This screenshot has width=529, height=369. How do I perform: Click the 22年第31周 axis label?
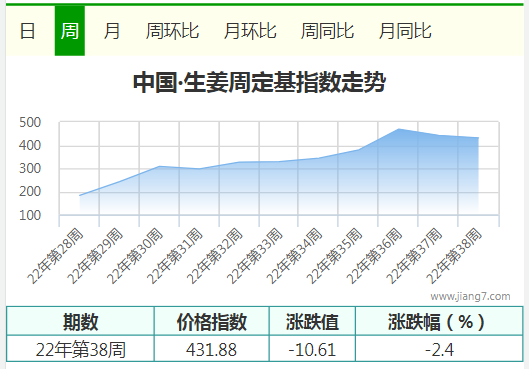(x=175, y=256)
